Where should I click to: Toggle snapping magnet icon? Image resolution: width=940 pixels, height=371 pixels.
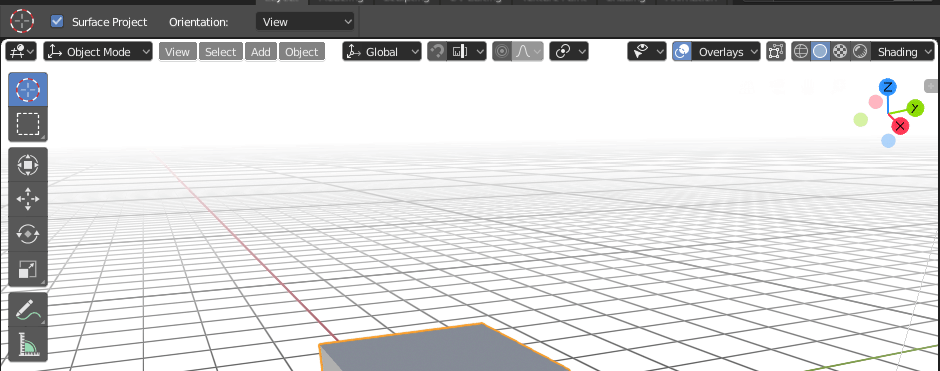pyautogui.click(x=437, y=52)
